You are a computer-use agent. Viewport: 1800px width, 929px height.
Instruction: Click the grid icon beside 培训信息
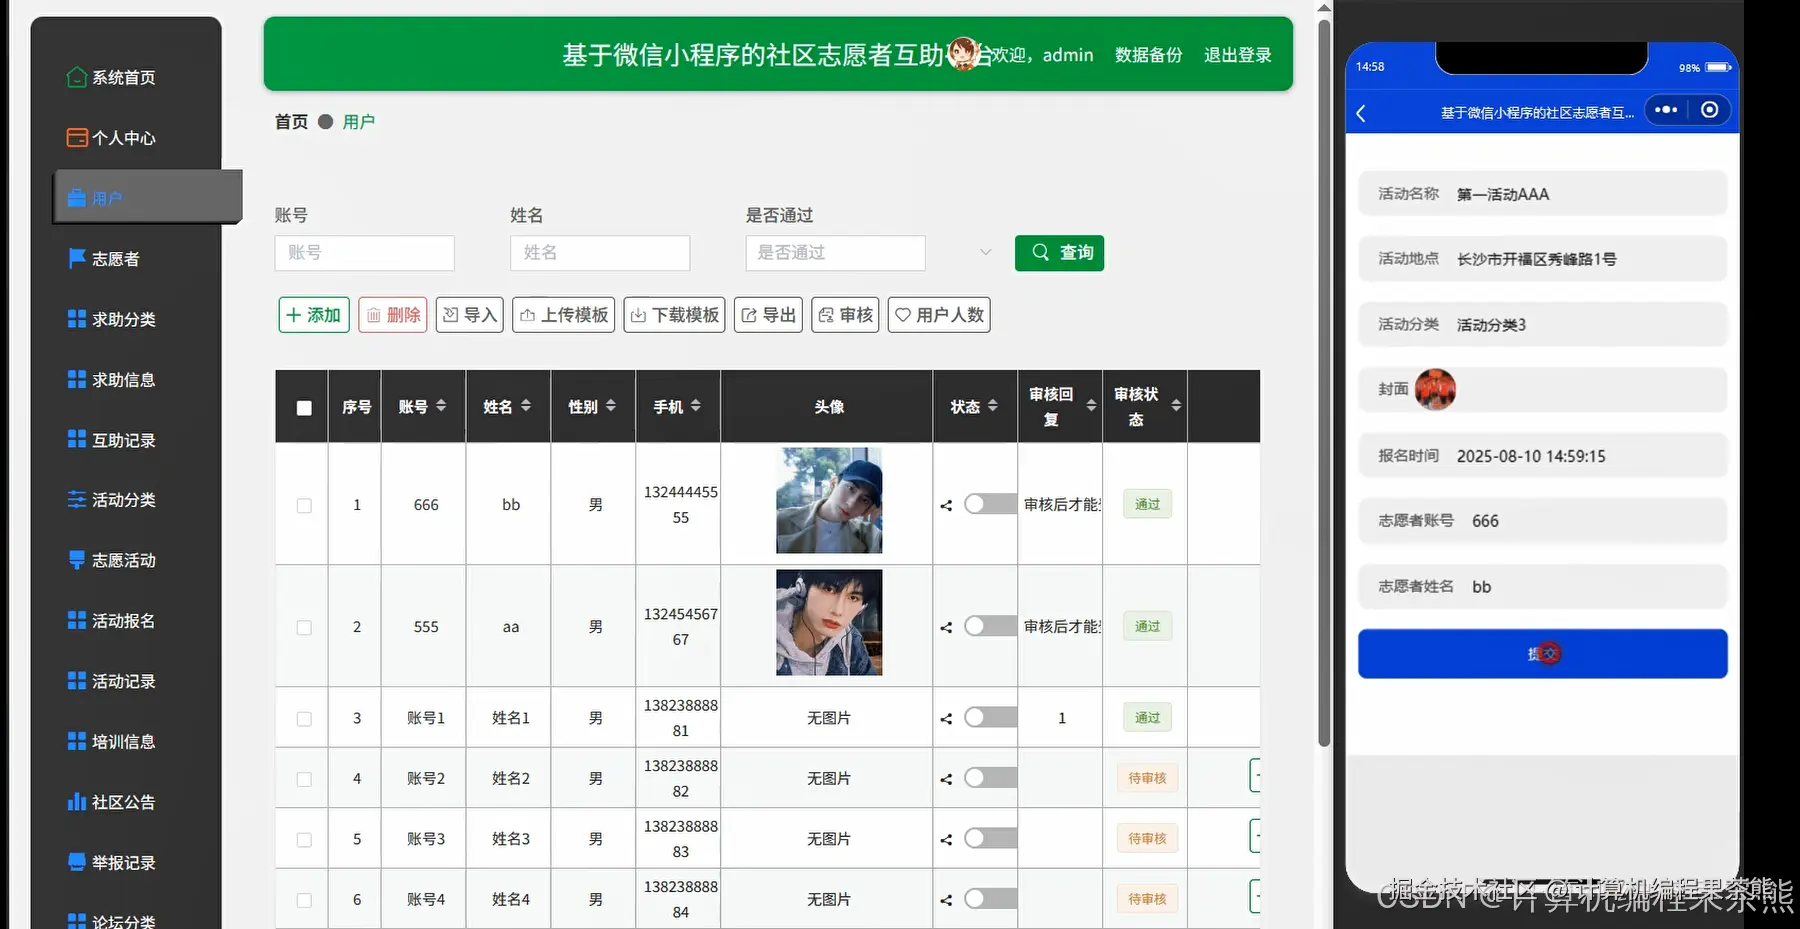77,741
